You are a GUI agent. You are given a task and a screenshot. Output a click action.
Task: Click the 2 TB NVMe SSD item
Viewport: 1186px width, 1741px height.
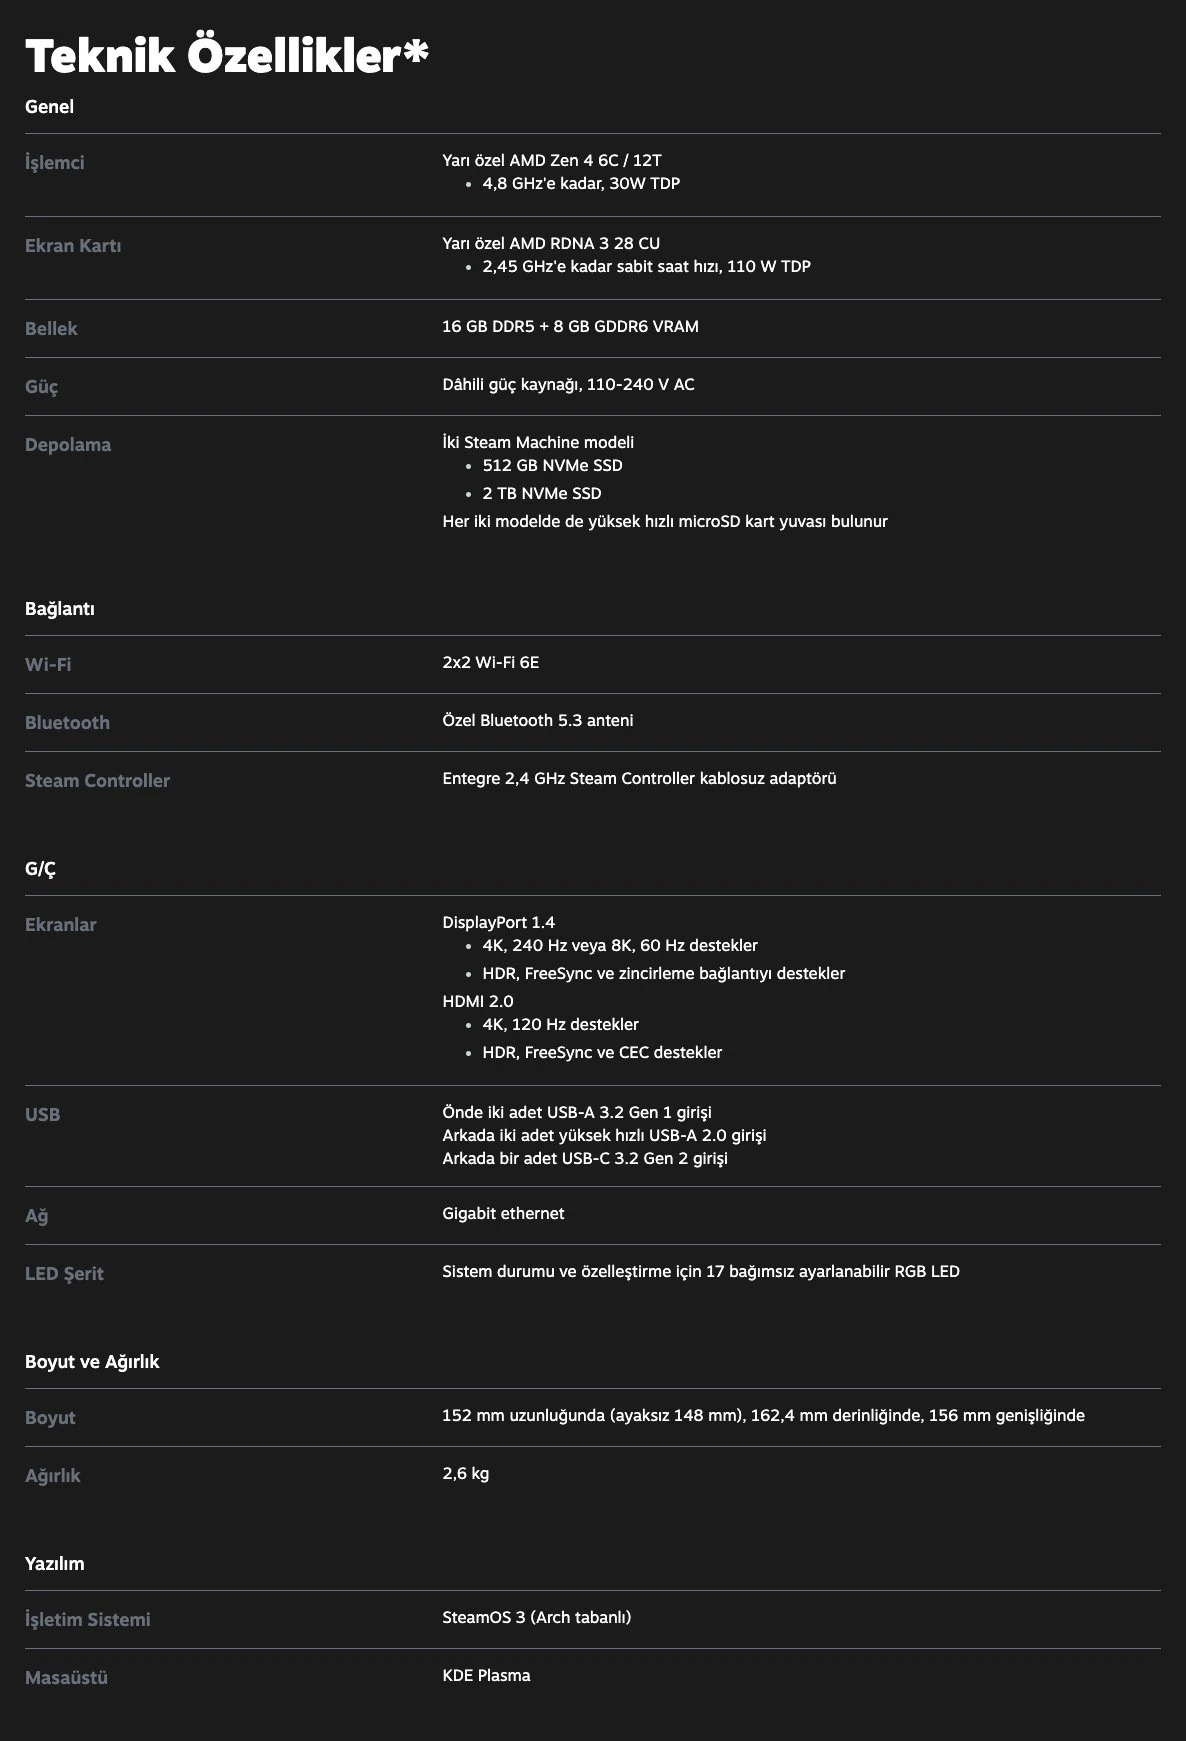(541, 494)
